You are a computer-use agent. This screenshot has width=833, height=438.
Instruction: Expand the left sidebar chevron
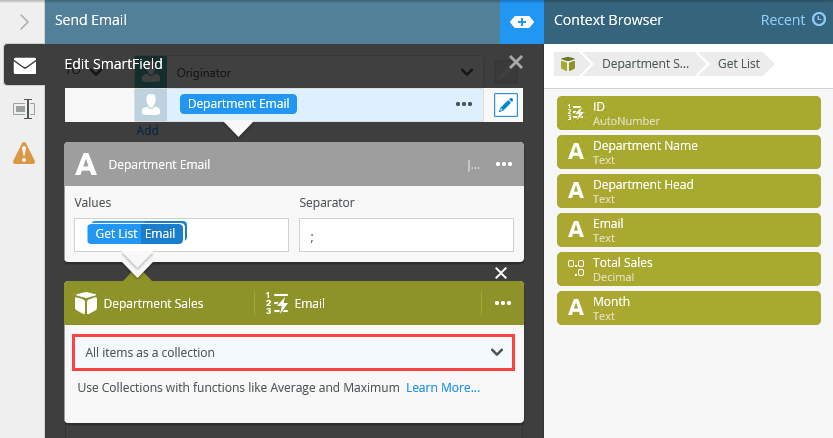pos(24,21)
